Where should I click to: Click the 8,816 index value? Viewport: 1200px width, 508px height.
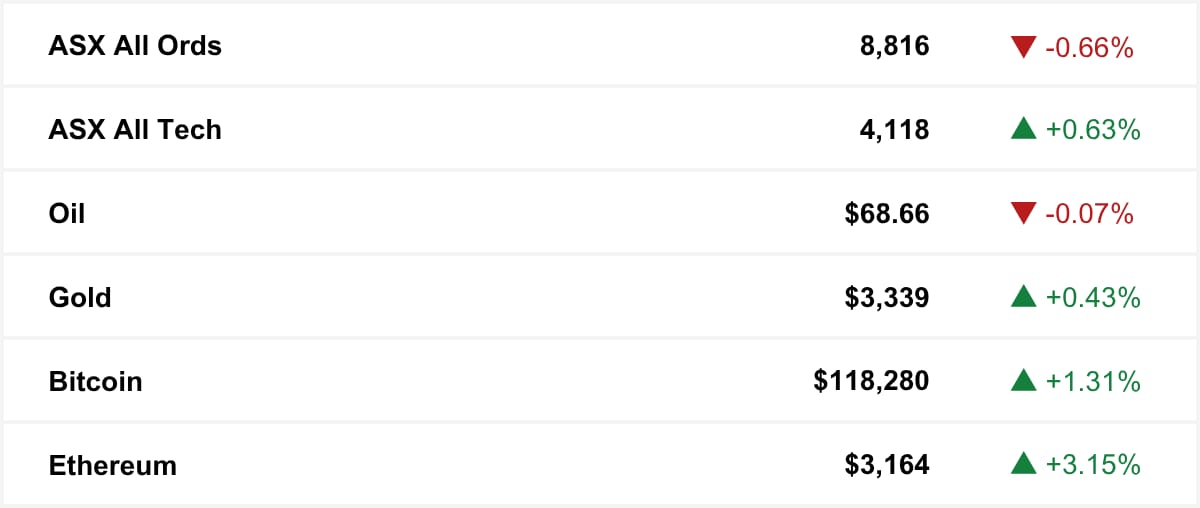pyautogui.click(x=895, y=46)
